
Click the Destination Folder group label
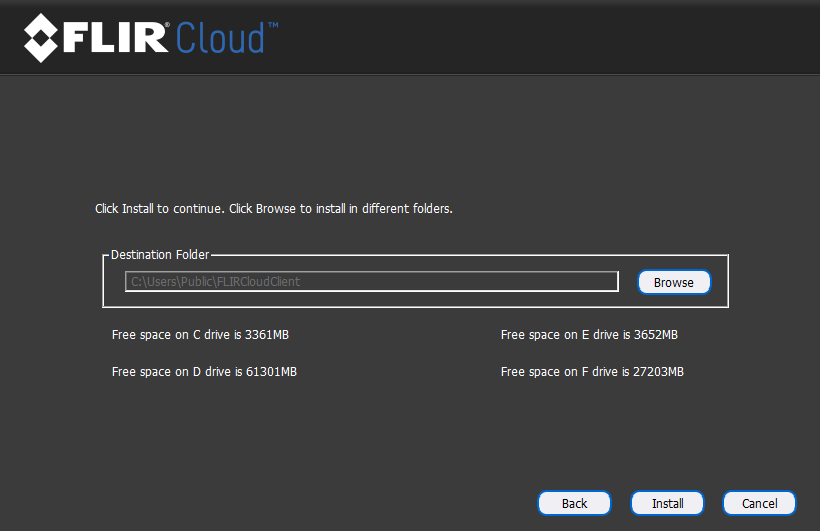pos(160,255)
